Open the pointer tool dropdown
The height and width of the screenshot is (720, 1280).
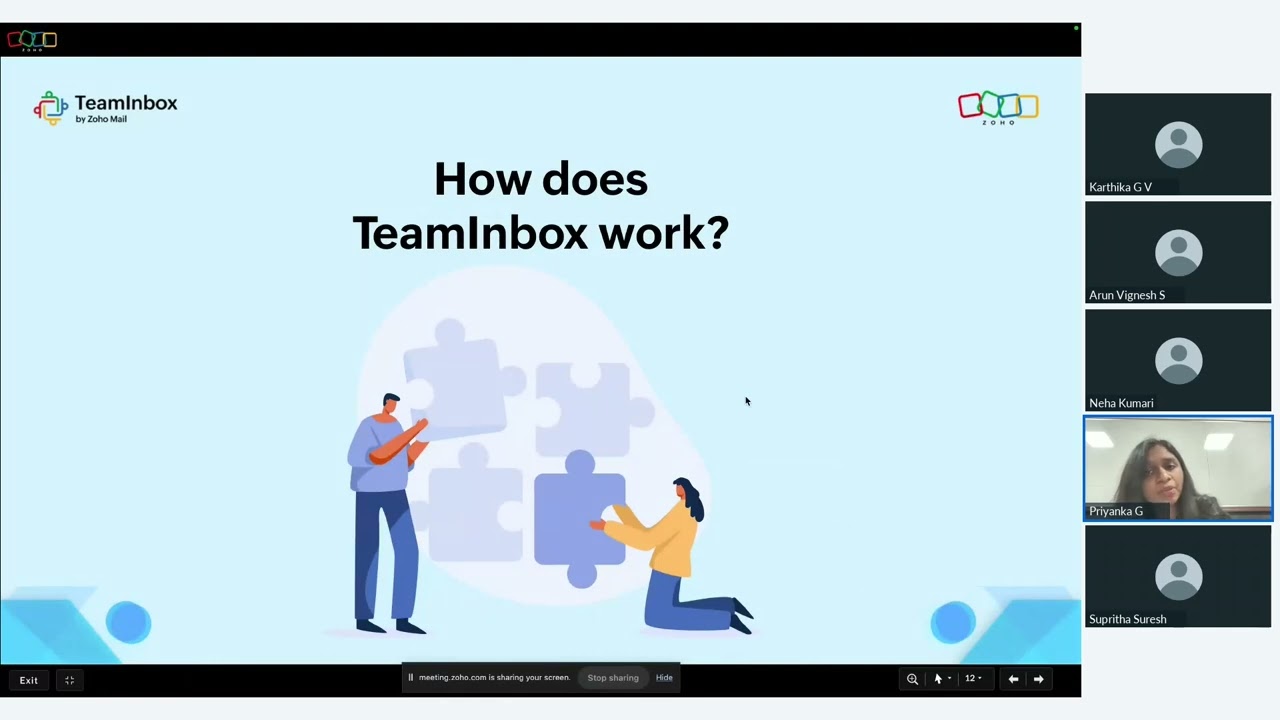click(x=942, y=679)
